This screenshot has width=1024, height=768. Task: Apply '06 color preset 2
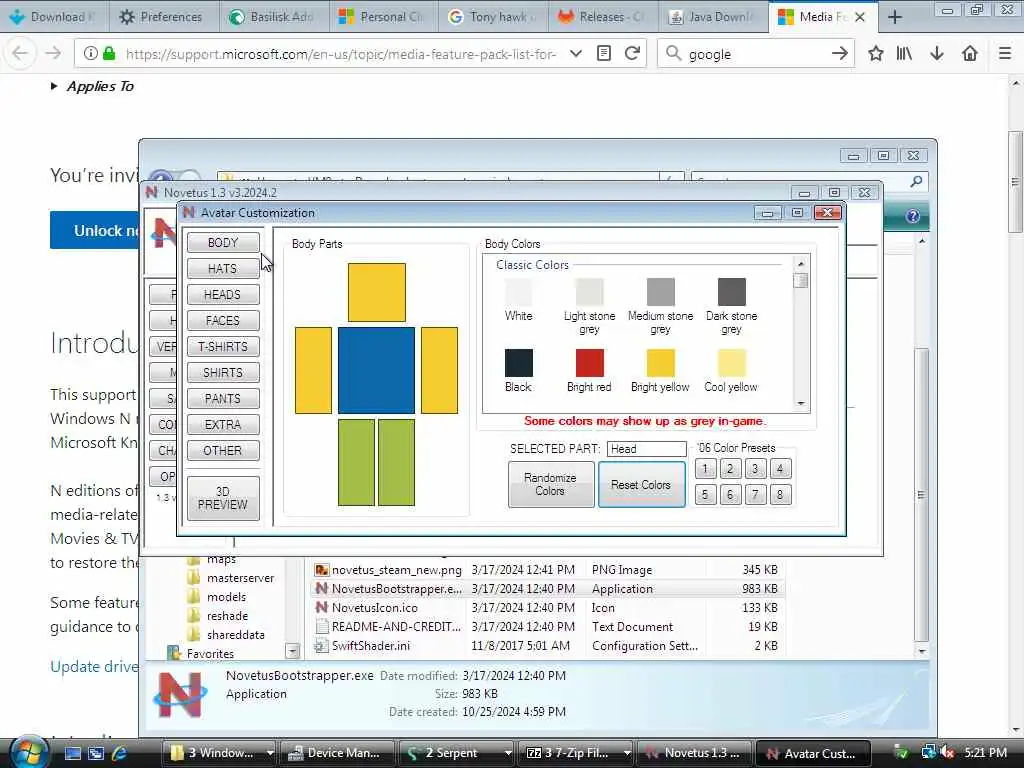tap(730, 468)
